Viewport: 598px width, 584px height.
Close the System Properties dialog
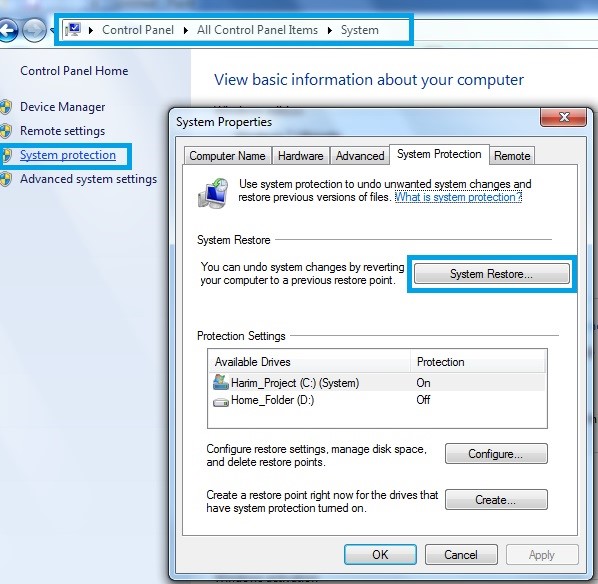click(x=563, y=117)
